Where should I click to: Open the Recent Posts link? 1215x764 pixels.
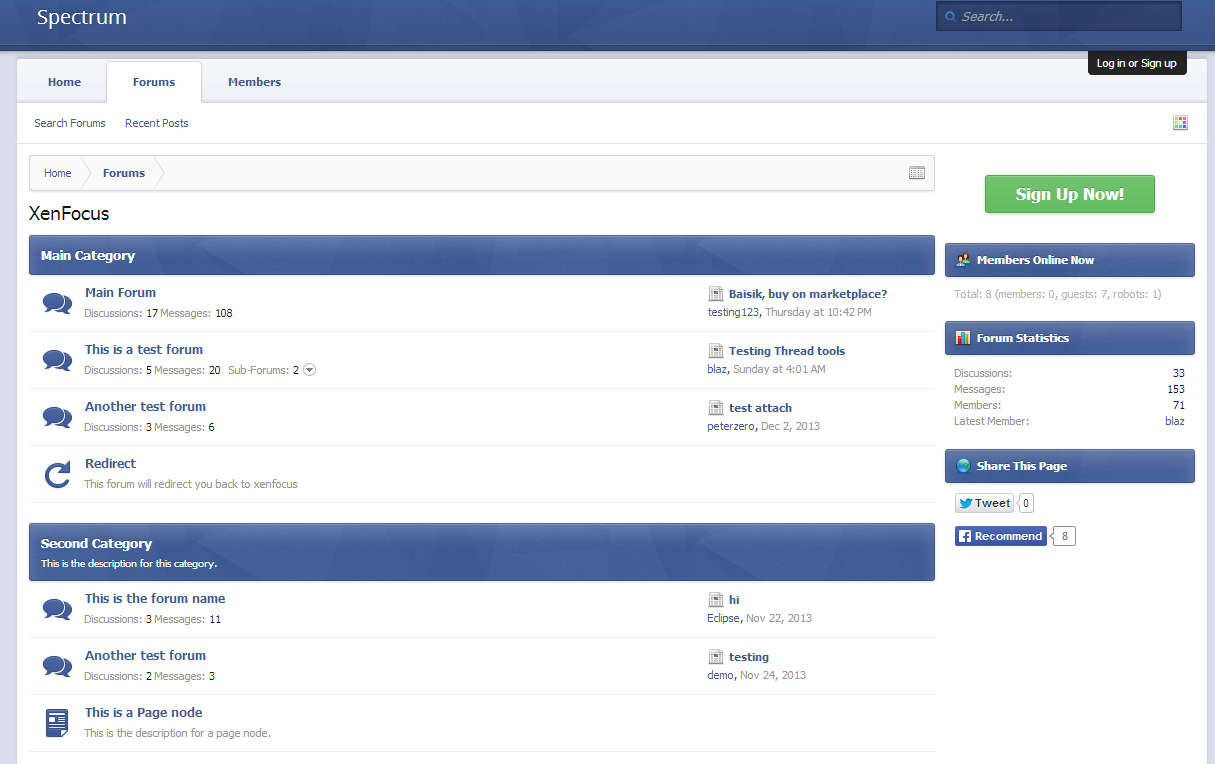[x=156, y=123]
